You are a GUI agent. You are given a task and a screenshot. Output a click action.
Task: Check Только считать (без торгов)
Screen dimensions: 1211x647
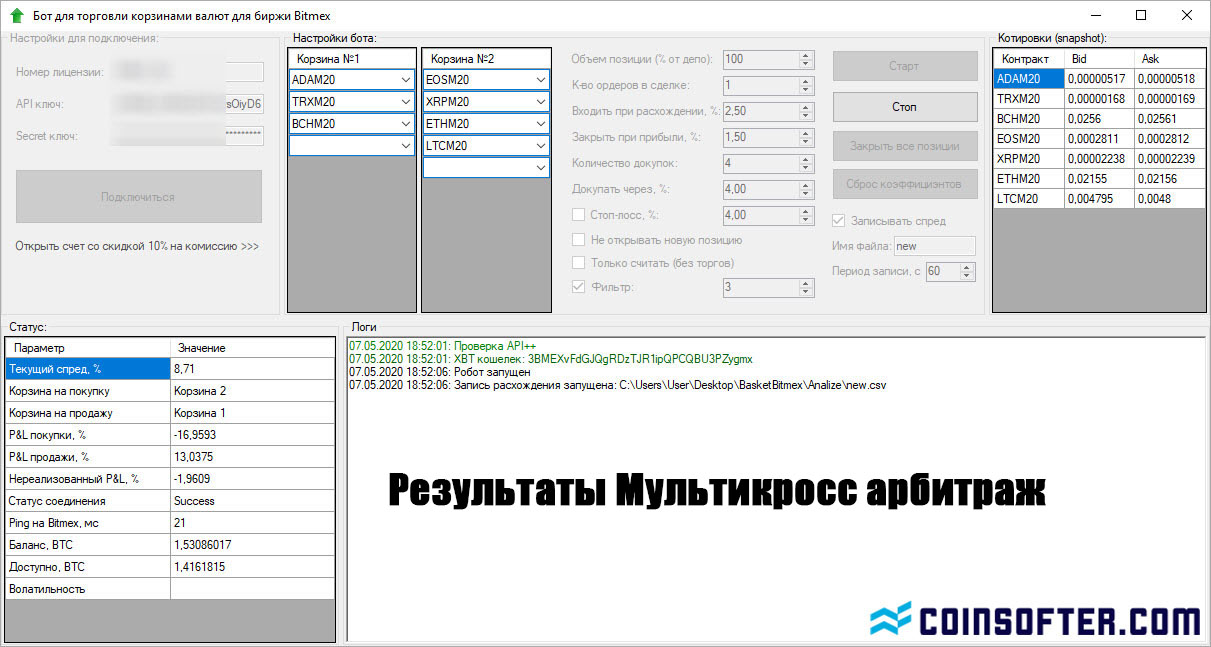pos(578,263)
